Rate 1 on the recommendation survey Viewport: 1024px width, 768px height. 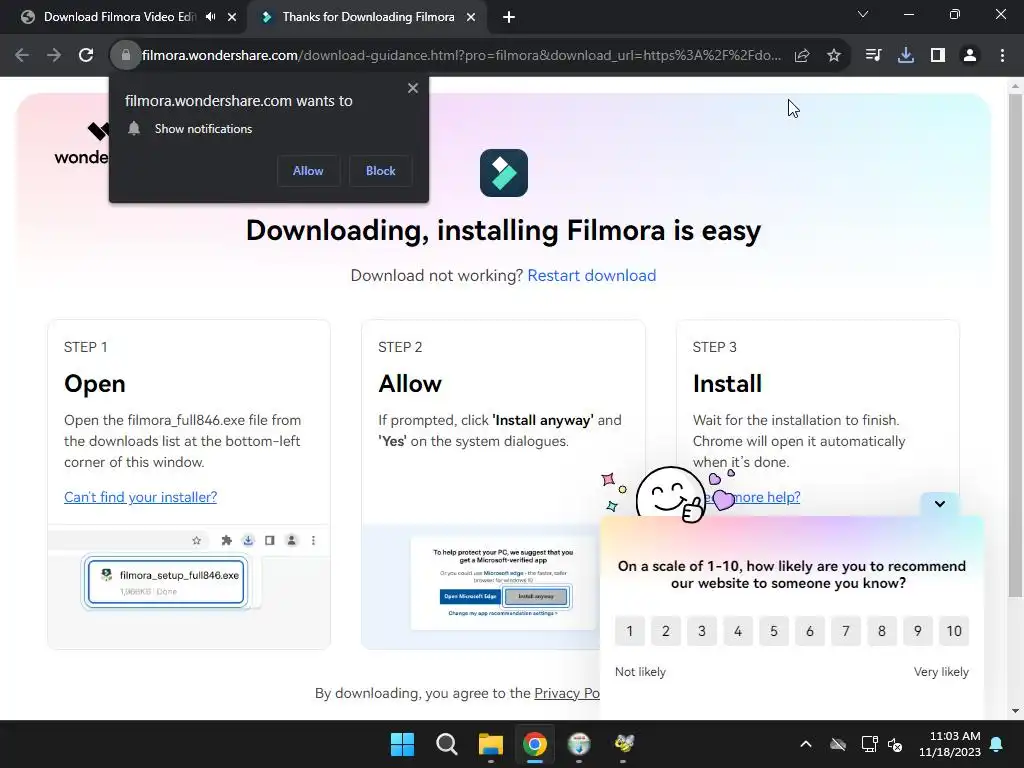630,631
